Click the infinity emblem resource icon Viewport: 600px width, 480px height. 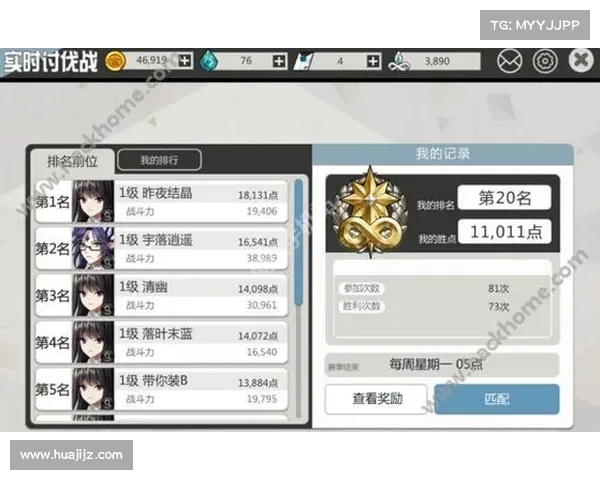pos(399,62)
